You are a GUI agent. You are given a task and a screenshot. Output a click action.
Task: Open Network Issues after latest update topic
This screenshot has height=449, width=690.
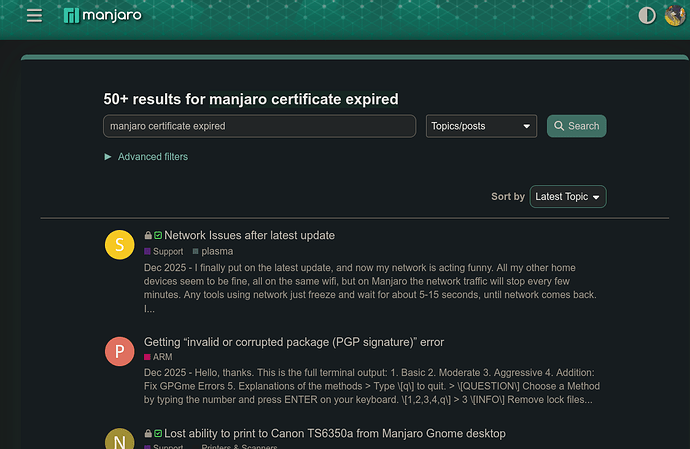249,236
